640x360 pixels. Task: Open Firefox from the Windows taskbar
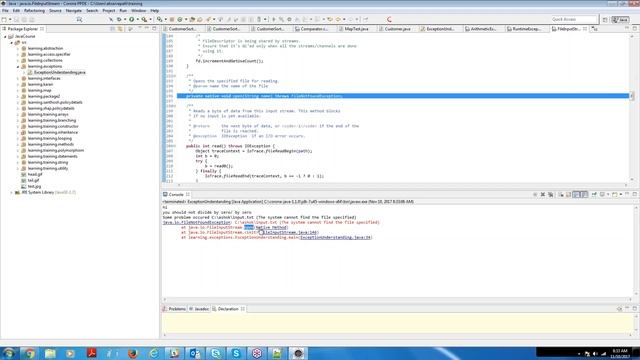coord(133,353)
